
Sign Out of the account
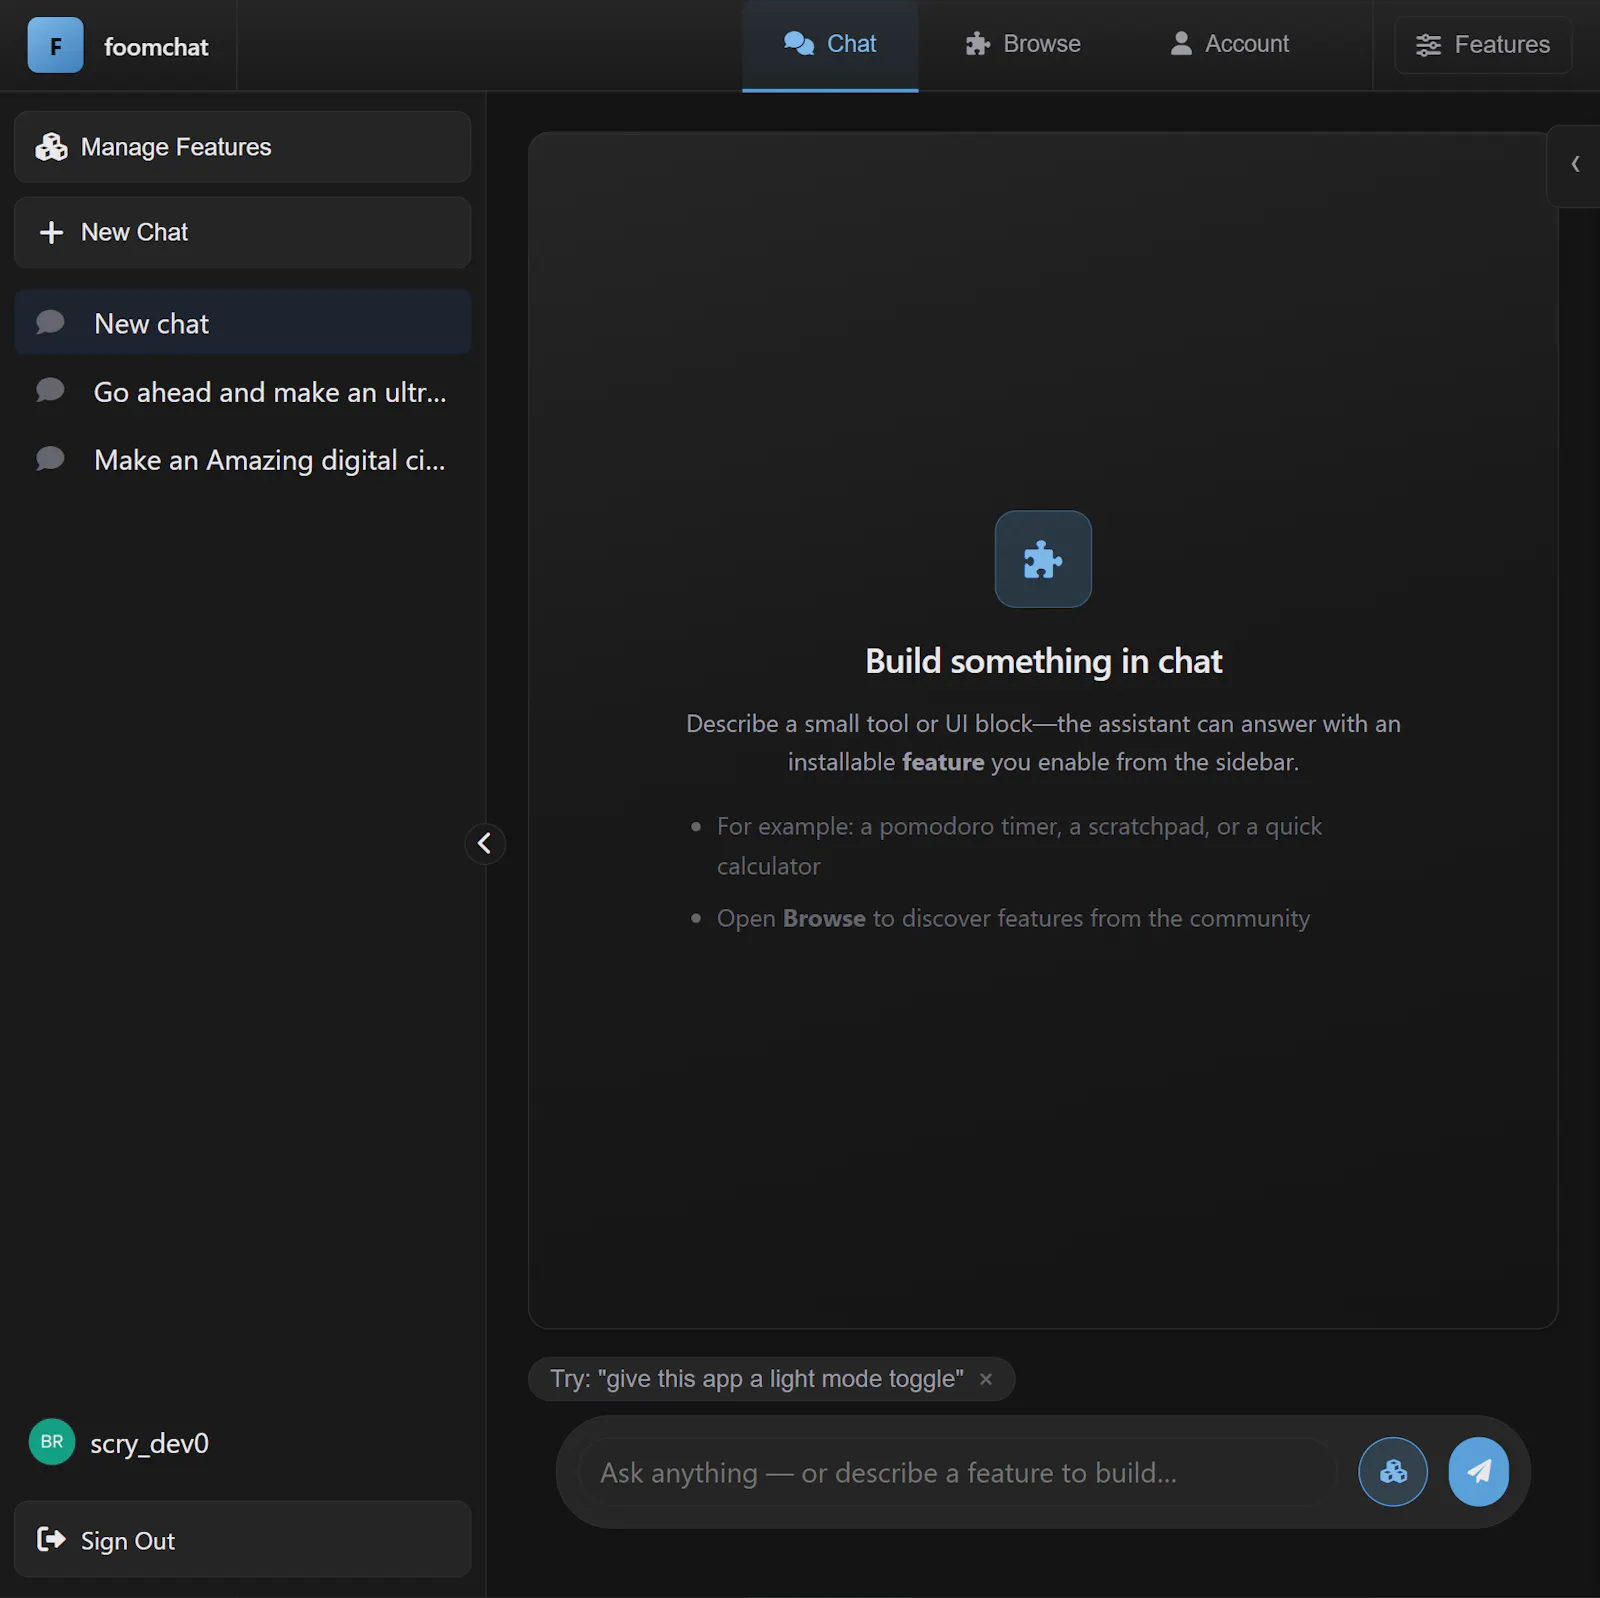pyautogui.click(x=243, y=1540)
